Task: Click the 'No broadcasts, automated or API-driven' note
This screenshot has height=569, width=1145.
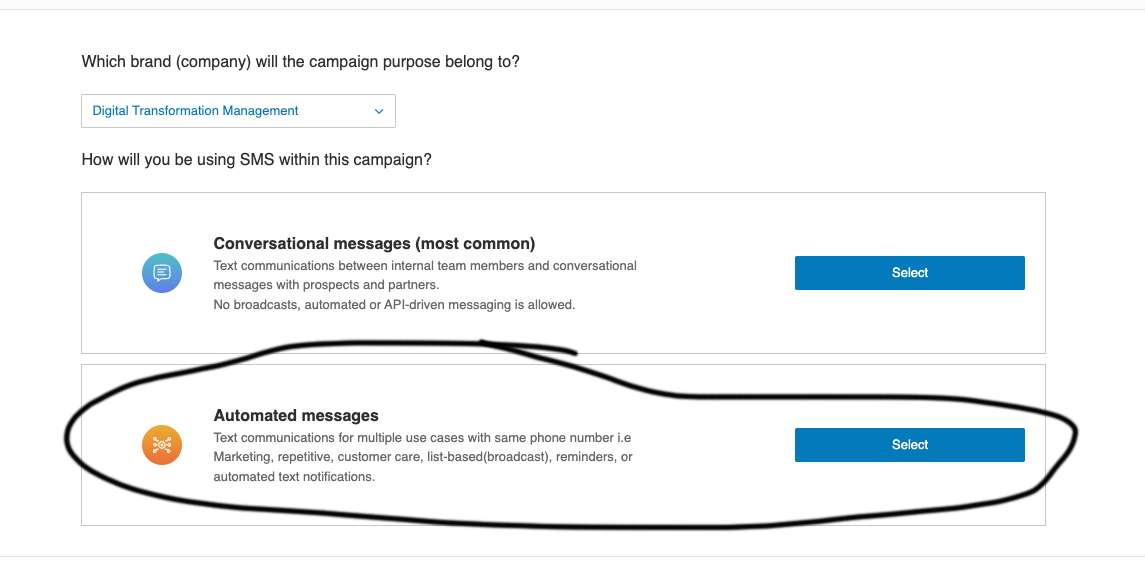Action: tap(394, 305)
